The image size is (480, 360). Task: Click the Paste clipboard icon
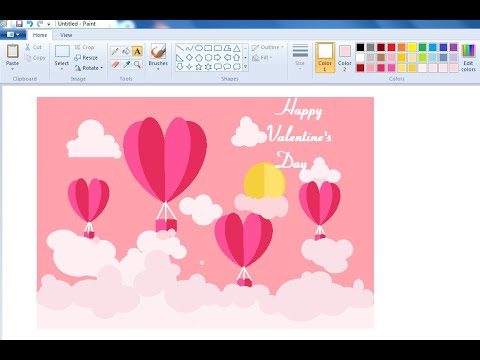click(x=12, y=51)
